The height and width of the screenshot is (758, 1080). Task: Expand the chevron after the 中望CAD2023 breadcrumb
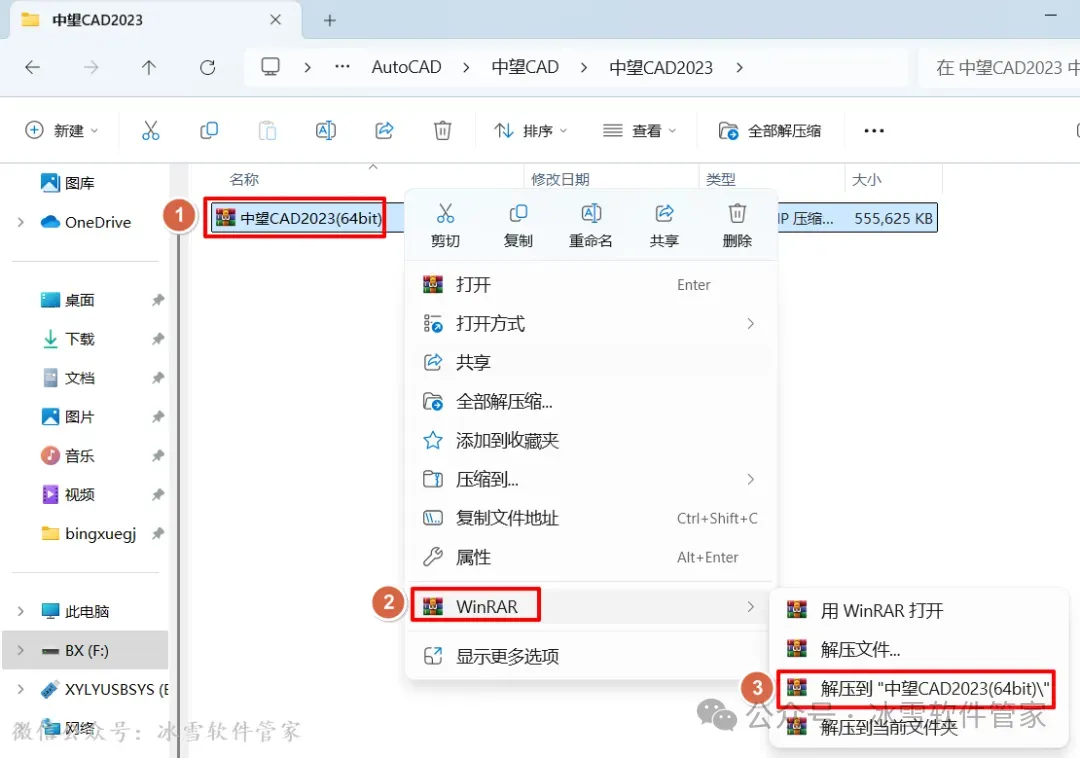pyautogui.click(x=740, y=67)
